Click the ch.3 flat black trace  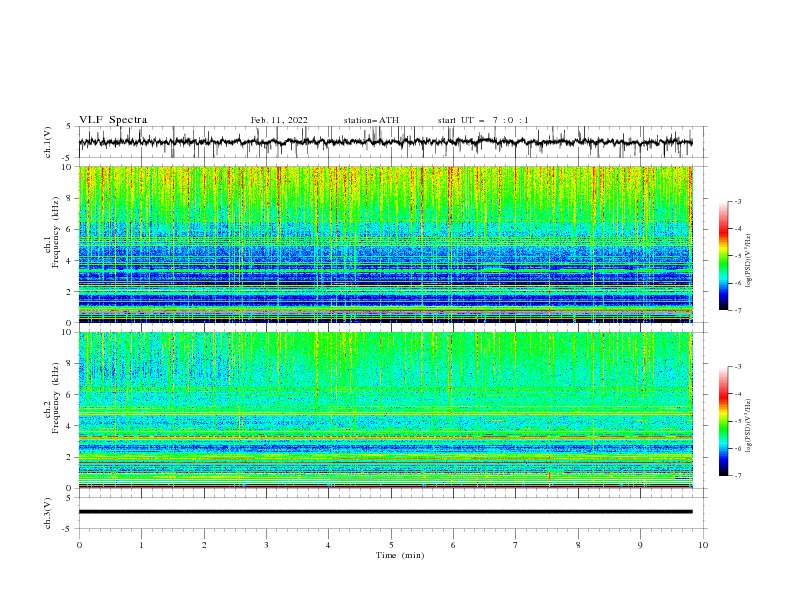point(385,512)
